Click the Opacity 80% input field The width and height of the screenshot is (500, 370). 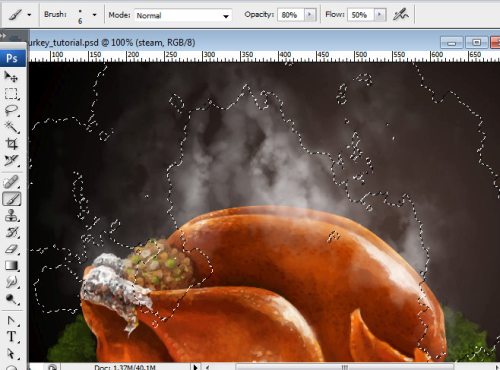click(x=291, y=15)
